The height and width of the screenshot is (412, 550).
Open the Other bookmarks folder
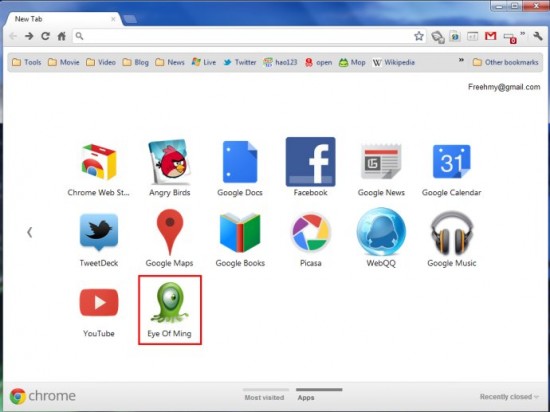click(505, 62)
